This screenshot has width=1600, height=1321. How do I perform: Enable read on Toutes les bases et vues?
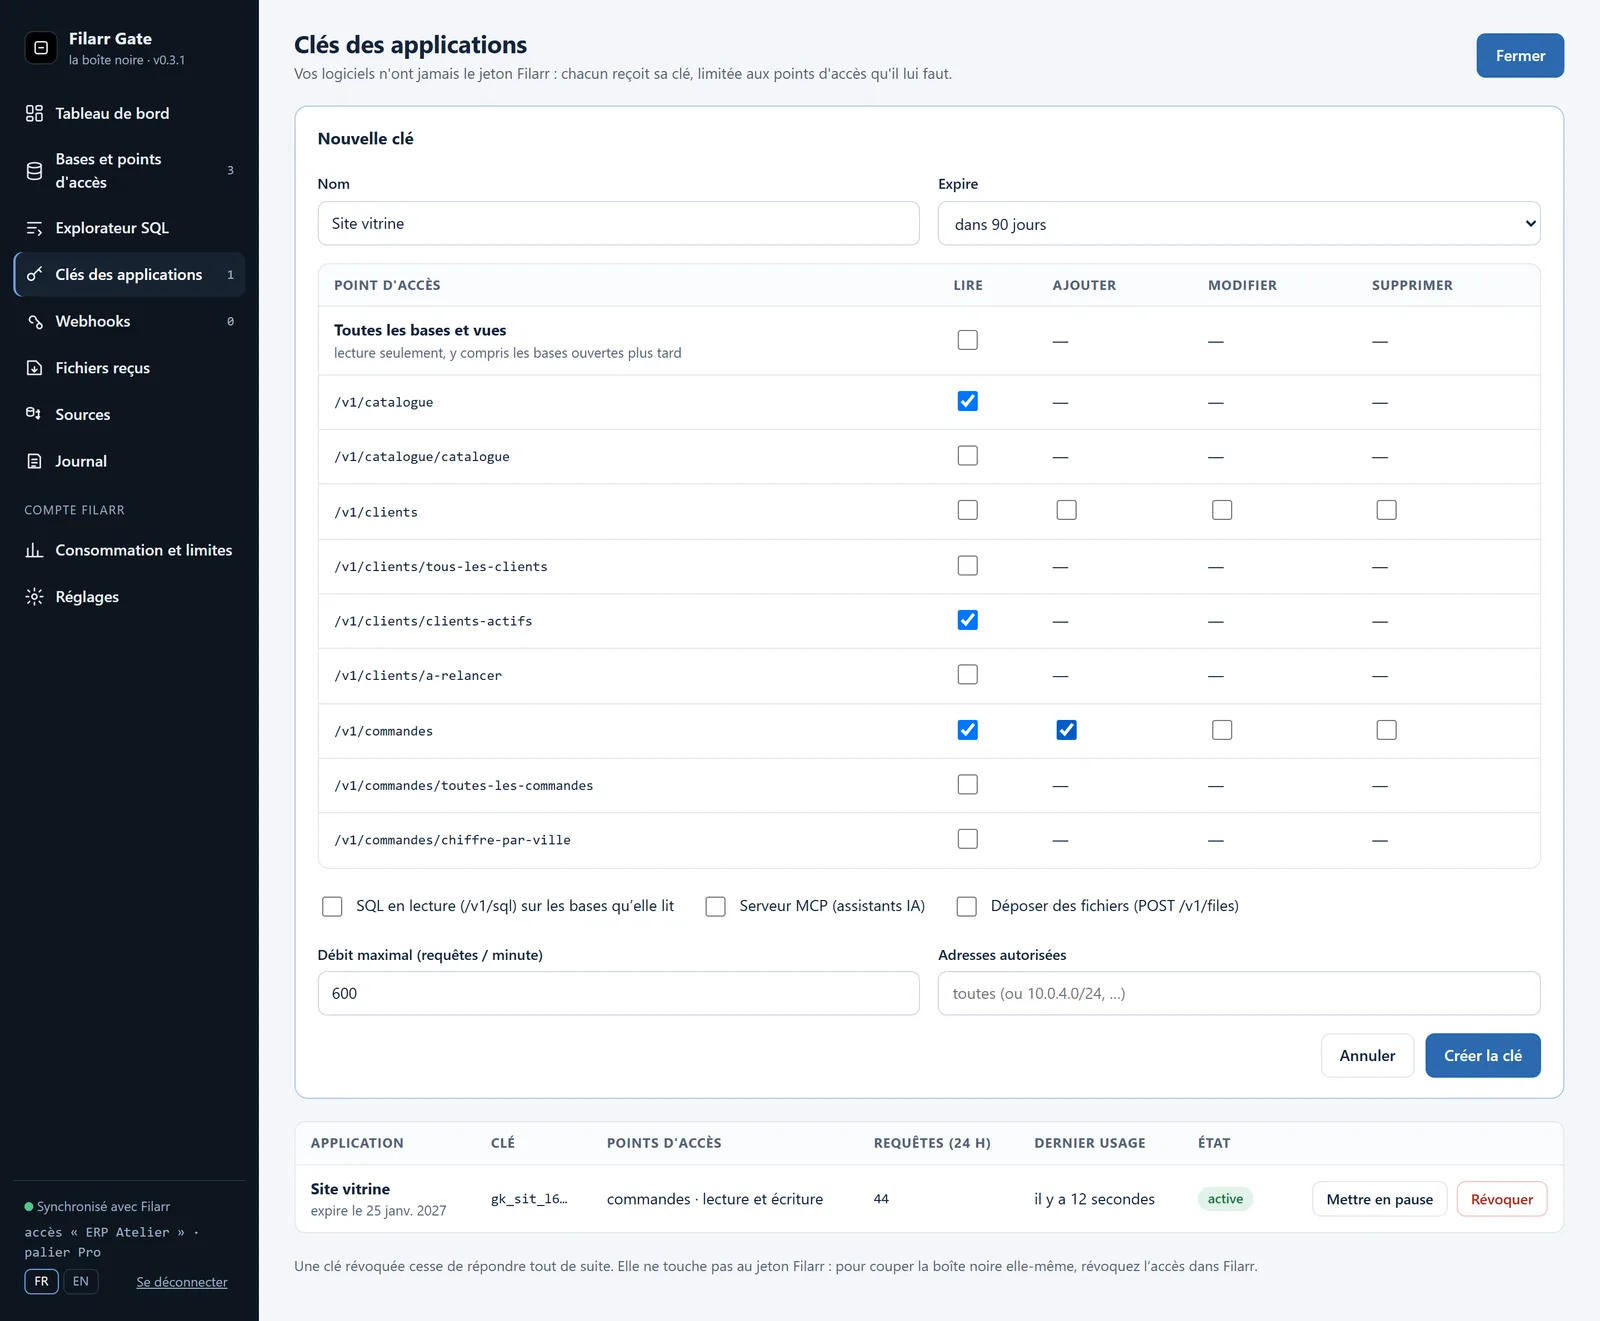click(967, 340)
